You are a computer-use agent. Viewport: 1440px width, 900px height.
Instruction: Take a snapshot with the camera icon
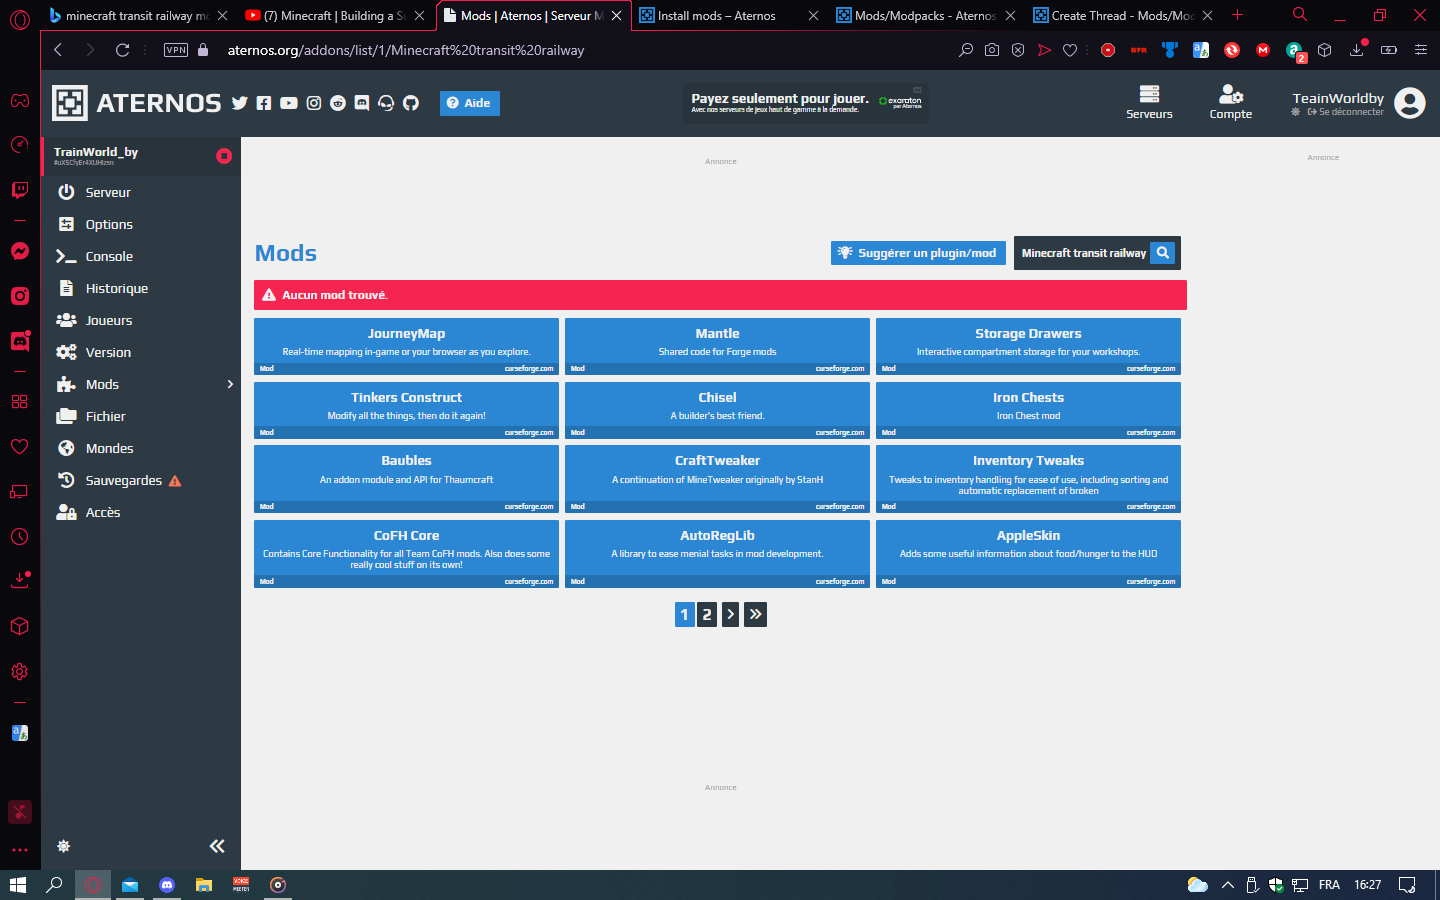[992, 50]
